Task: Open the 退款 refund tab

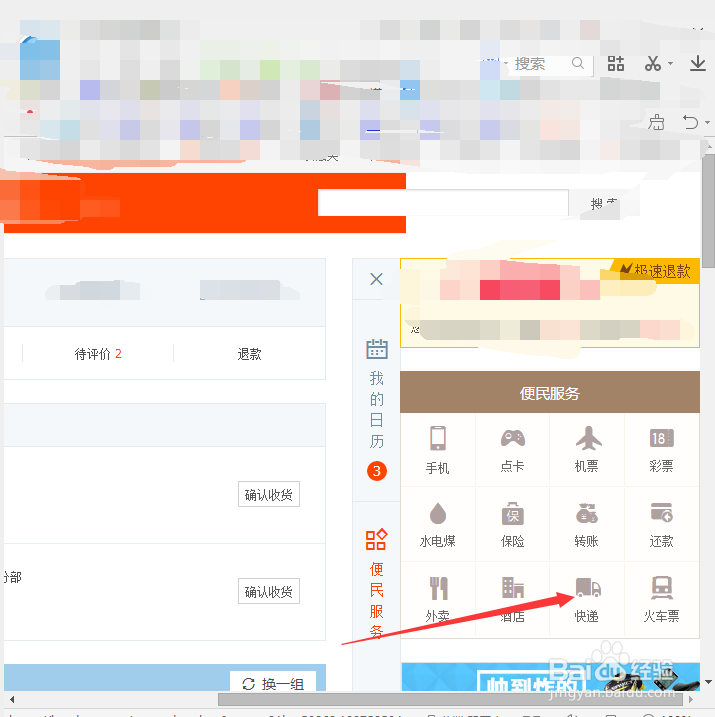Action: point(249,354)
